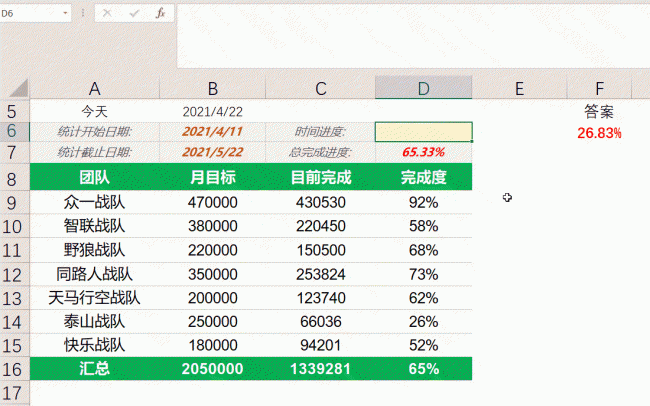Click the 时间进度: label cell
Viewport: 650px width, 406px height.
tap(320, 131)
